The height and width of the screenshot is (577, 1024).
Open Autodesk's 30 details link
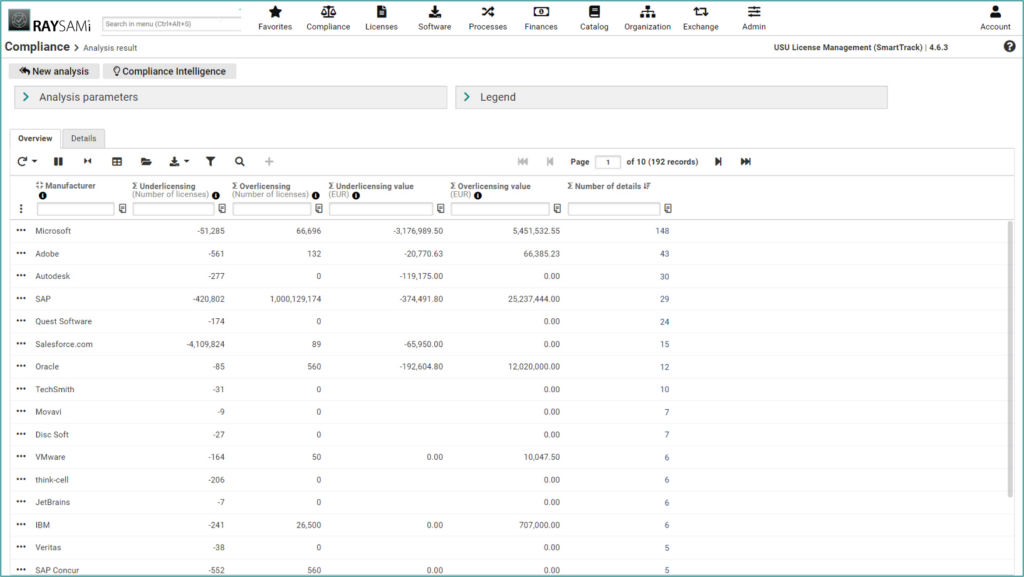(664, 277)
